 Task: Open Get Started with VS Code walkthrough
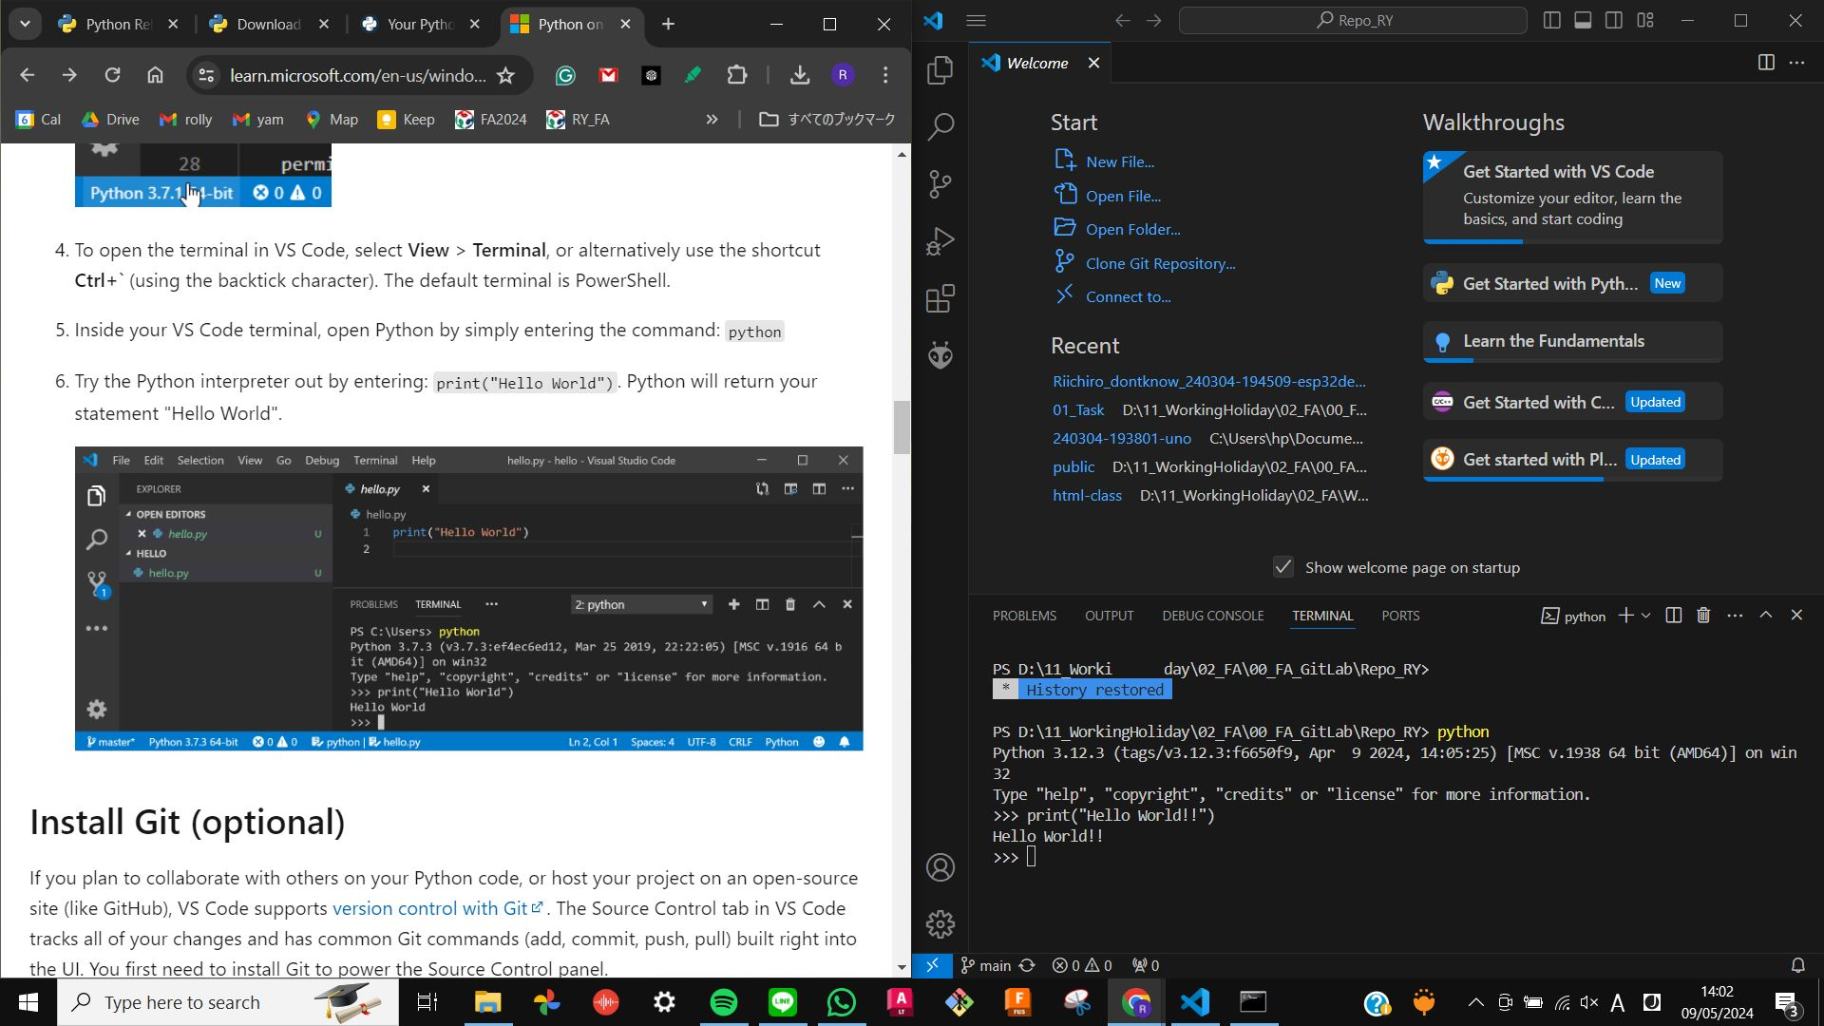1572,196
